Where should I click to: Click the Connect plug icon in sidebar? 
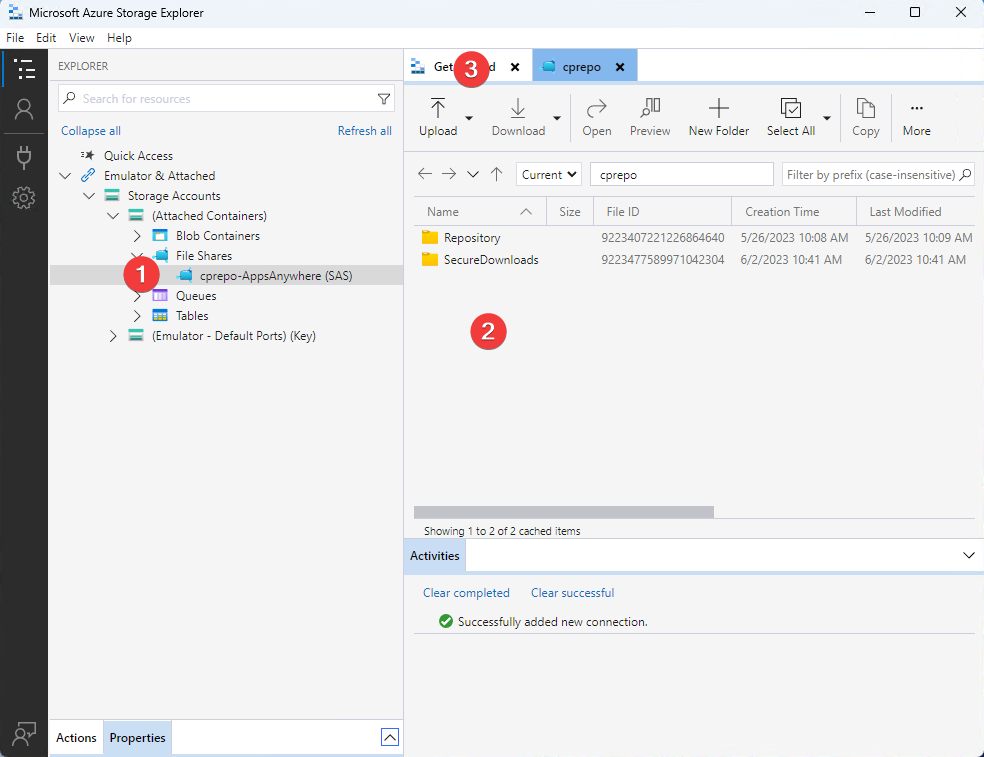(x=24, y=156)
